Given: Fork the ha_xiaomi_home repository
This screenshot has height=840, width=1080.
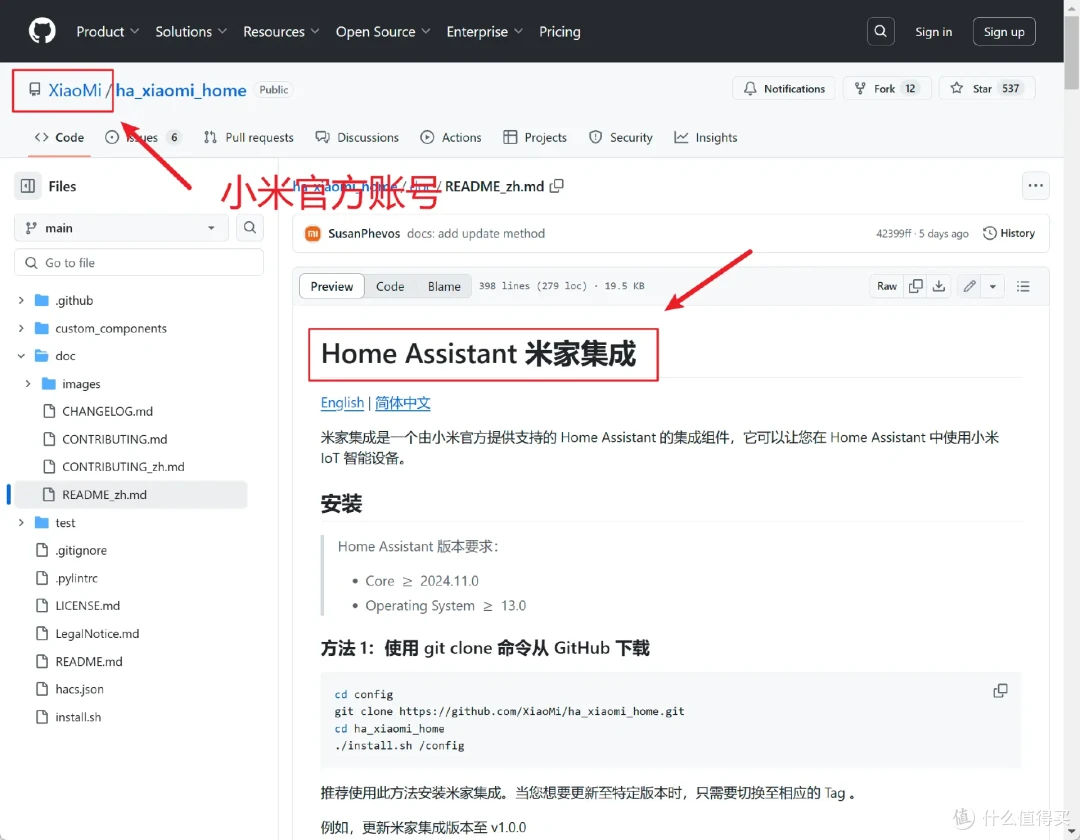Looking at the screenshot, I should pyautogui.click(x=887, y=88).
